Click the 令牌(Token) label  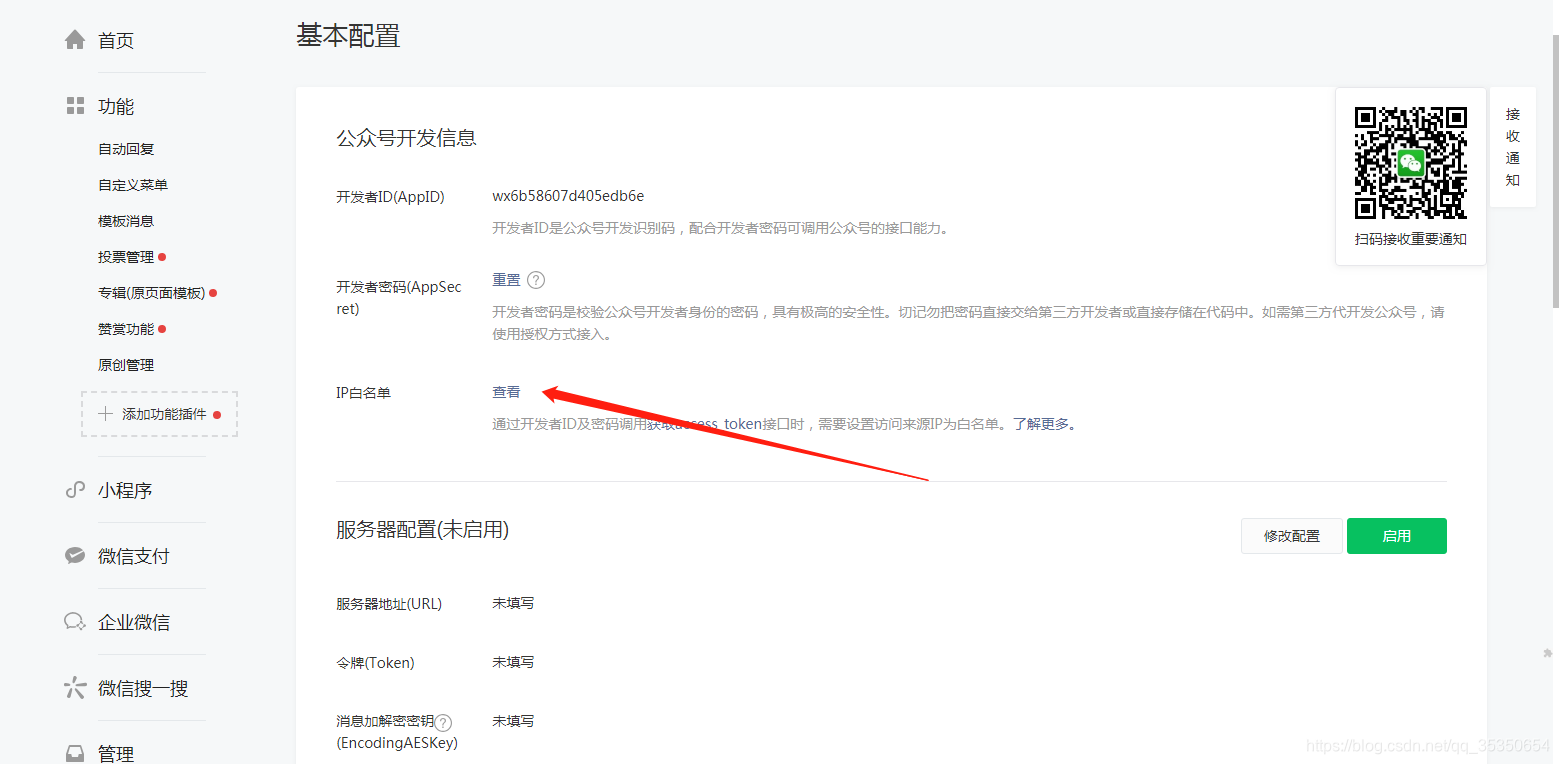pyautogui.click(x=375, y=663)
